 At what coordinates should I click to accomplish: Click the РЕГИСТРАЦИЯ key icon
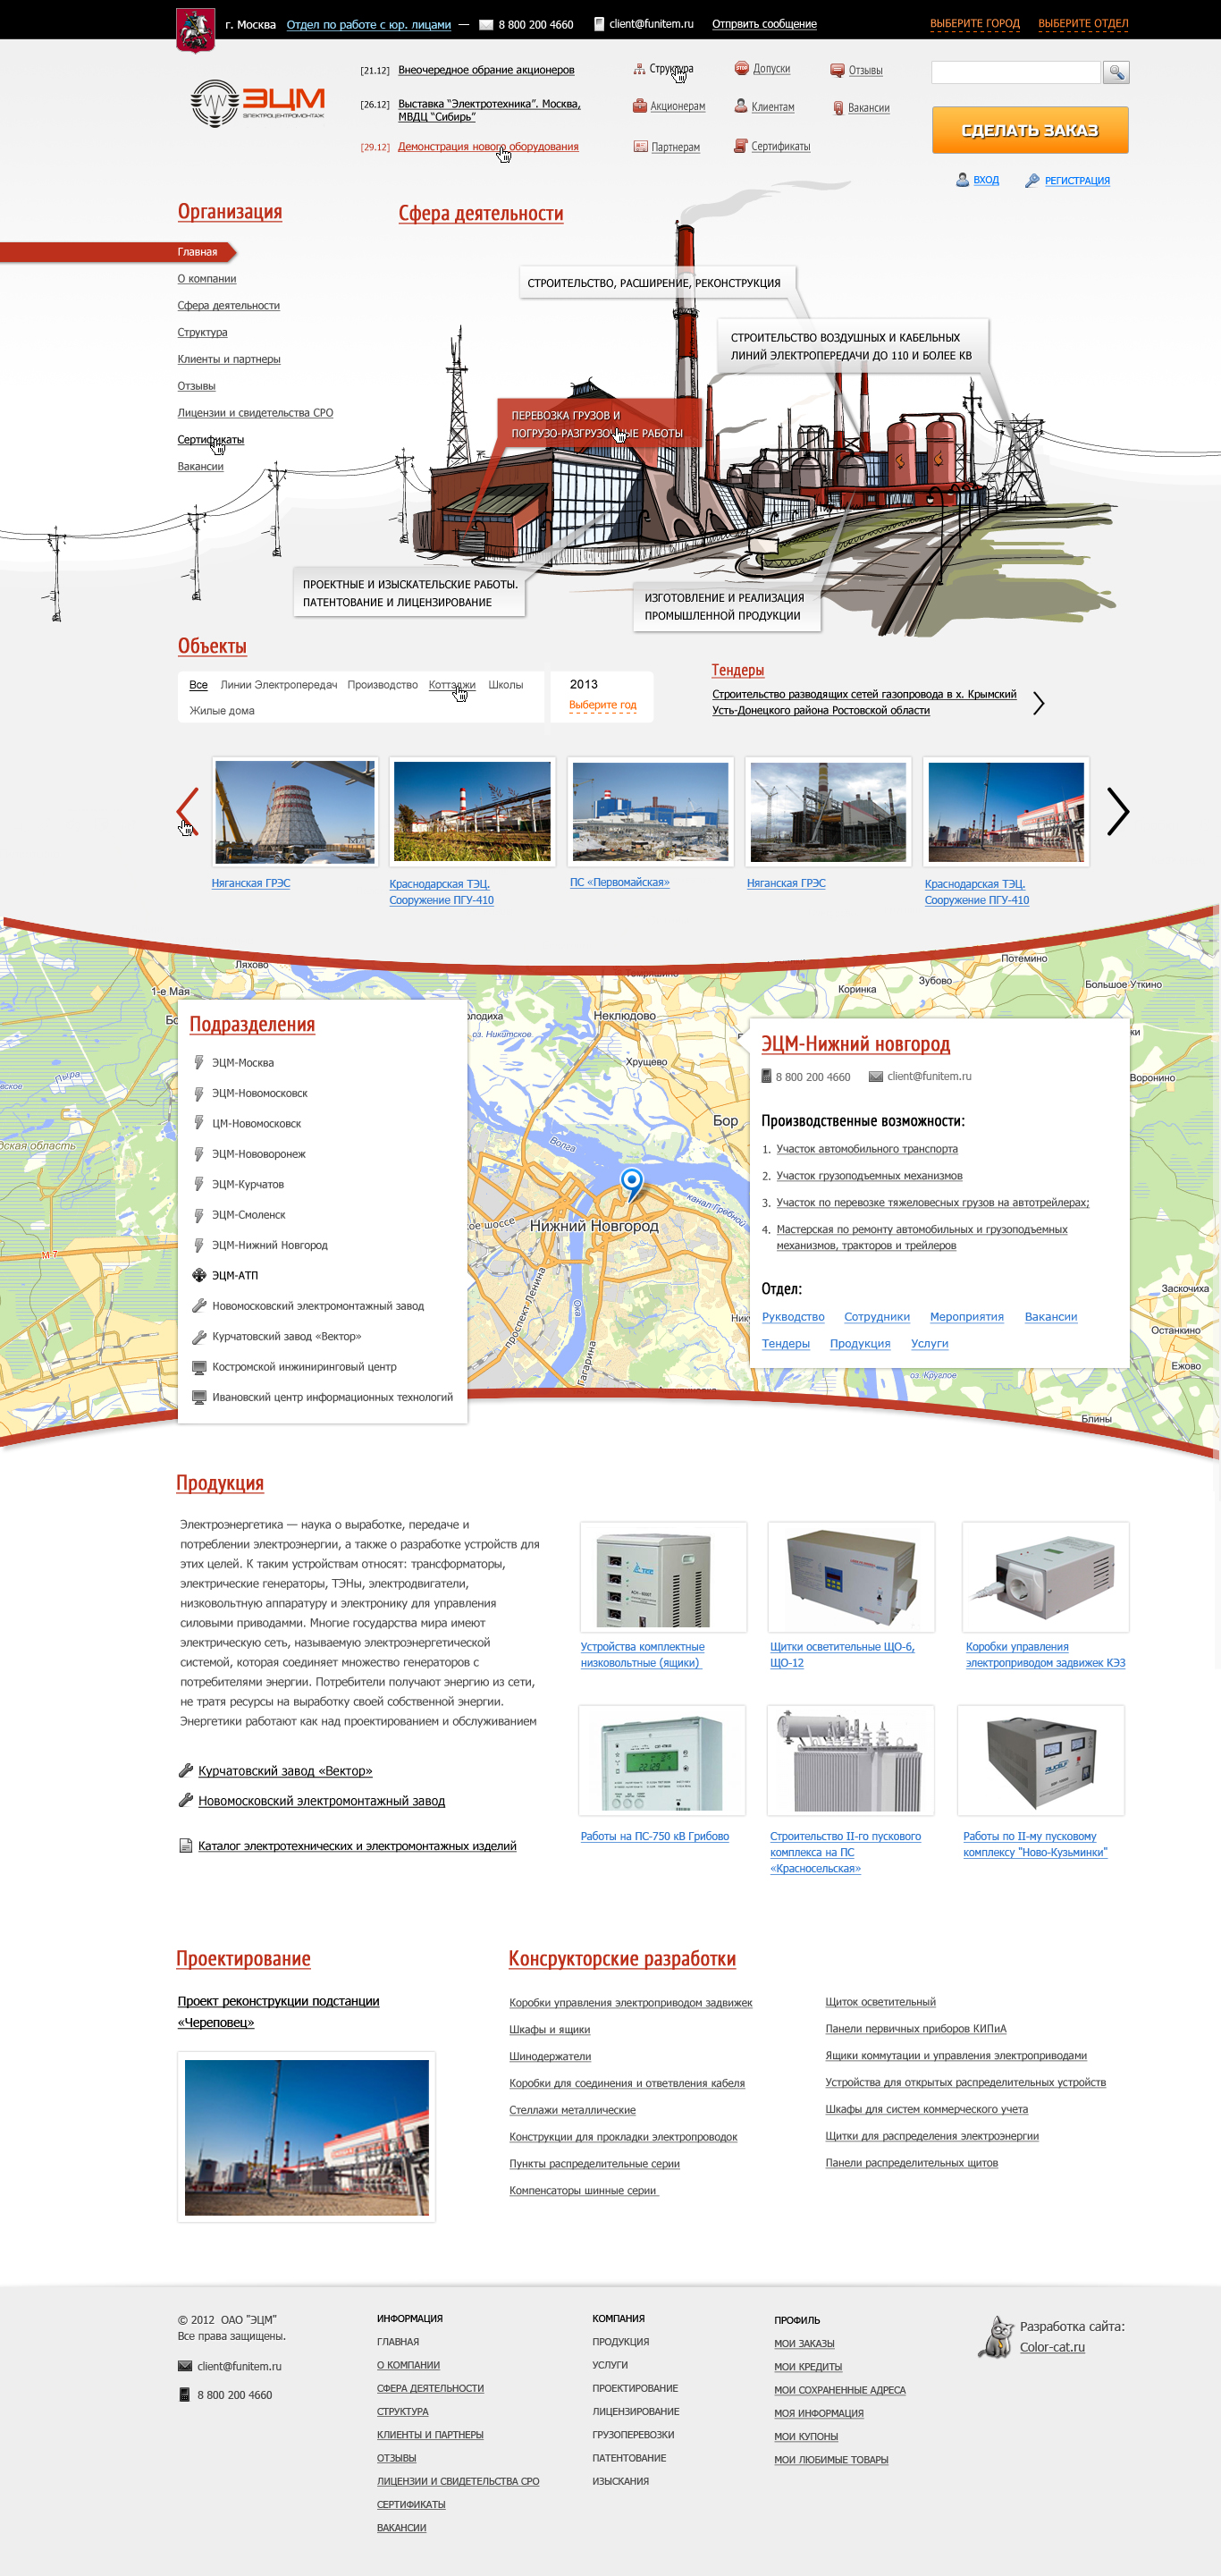click(x=1032, y=180)
